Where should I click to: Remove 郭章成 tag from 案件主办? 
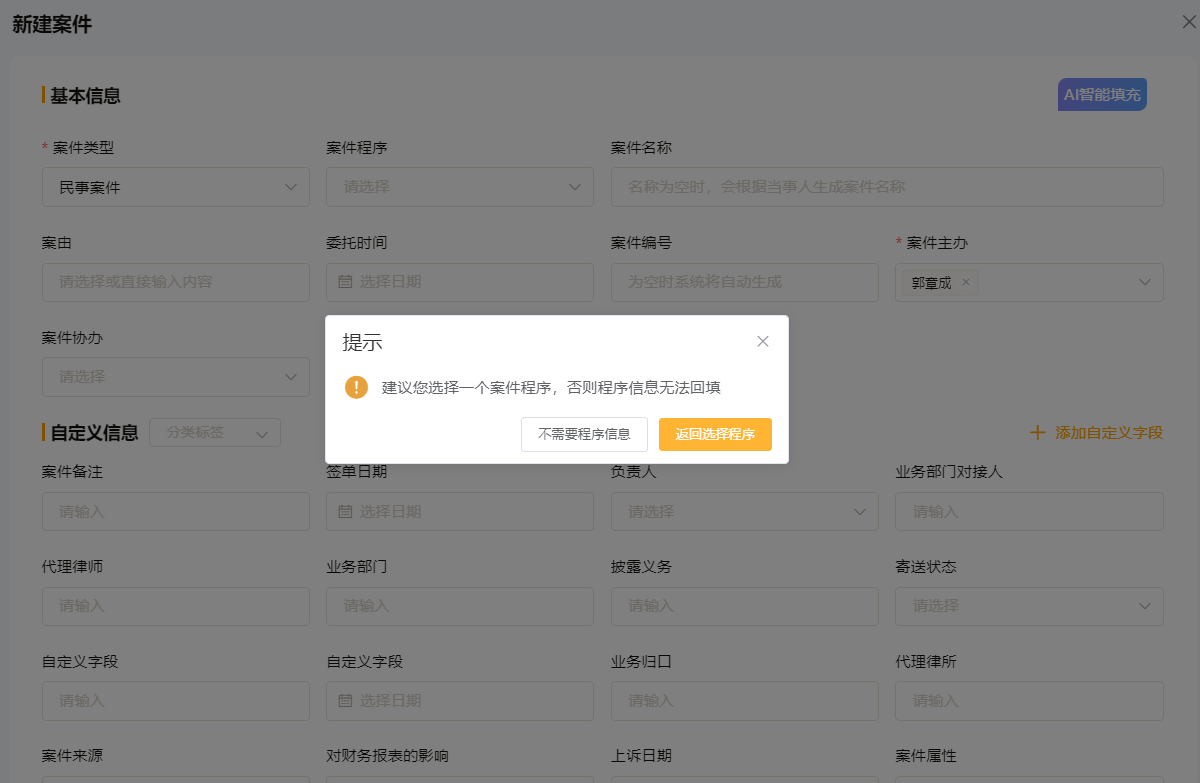[965, 282]
